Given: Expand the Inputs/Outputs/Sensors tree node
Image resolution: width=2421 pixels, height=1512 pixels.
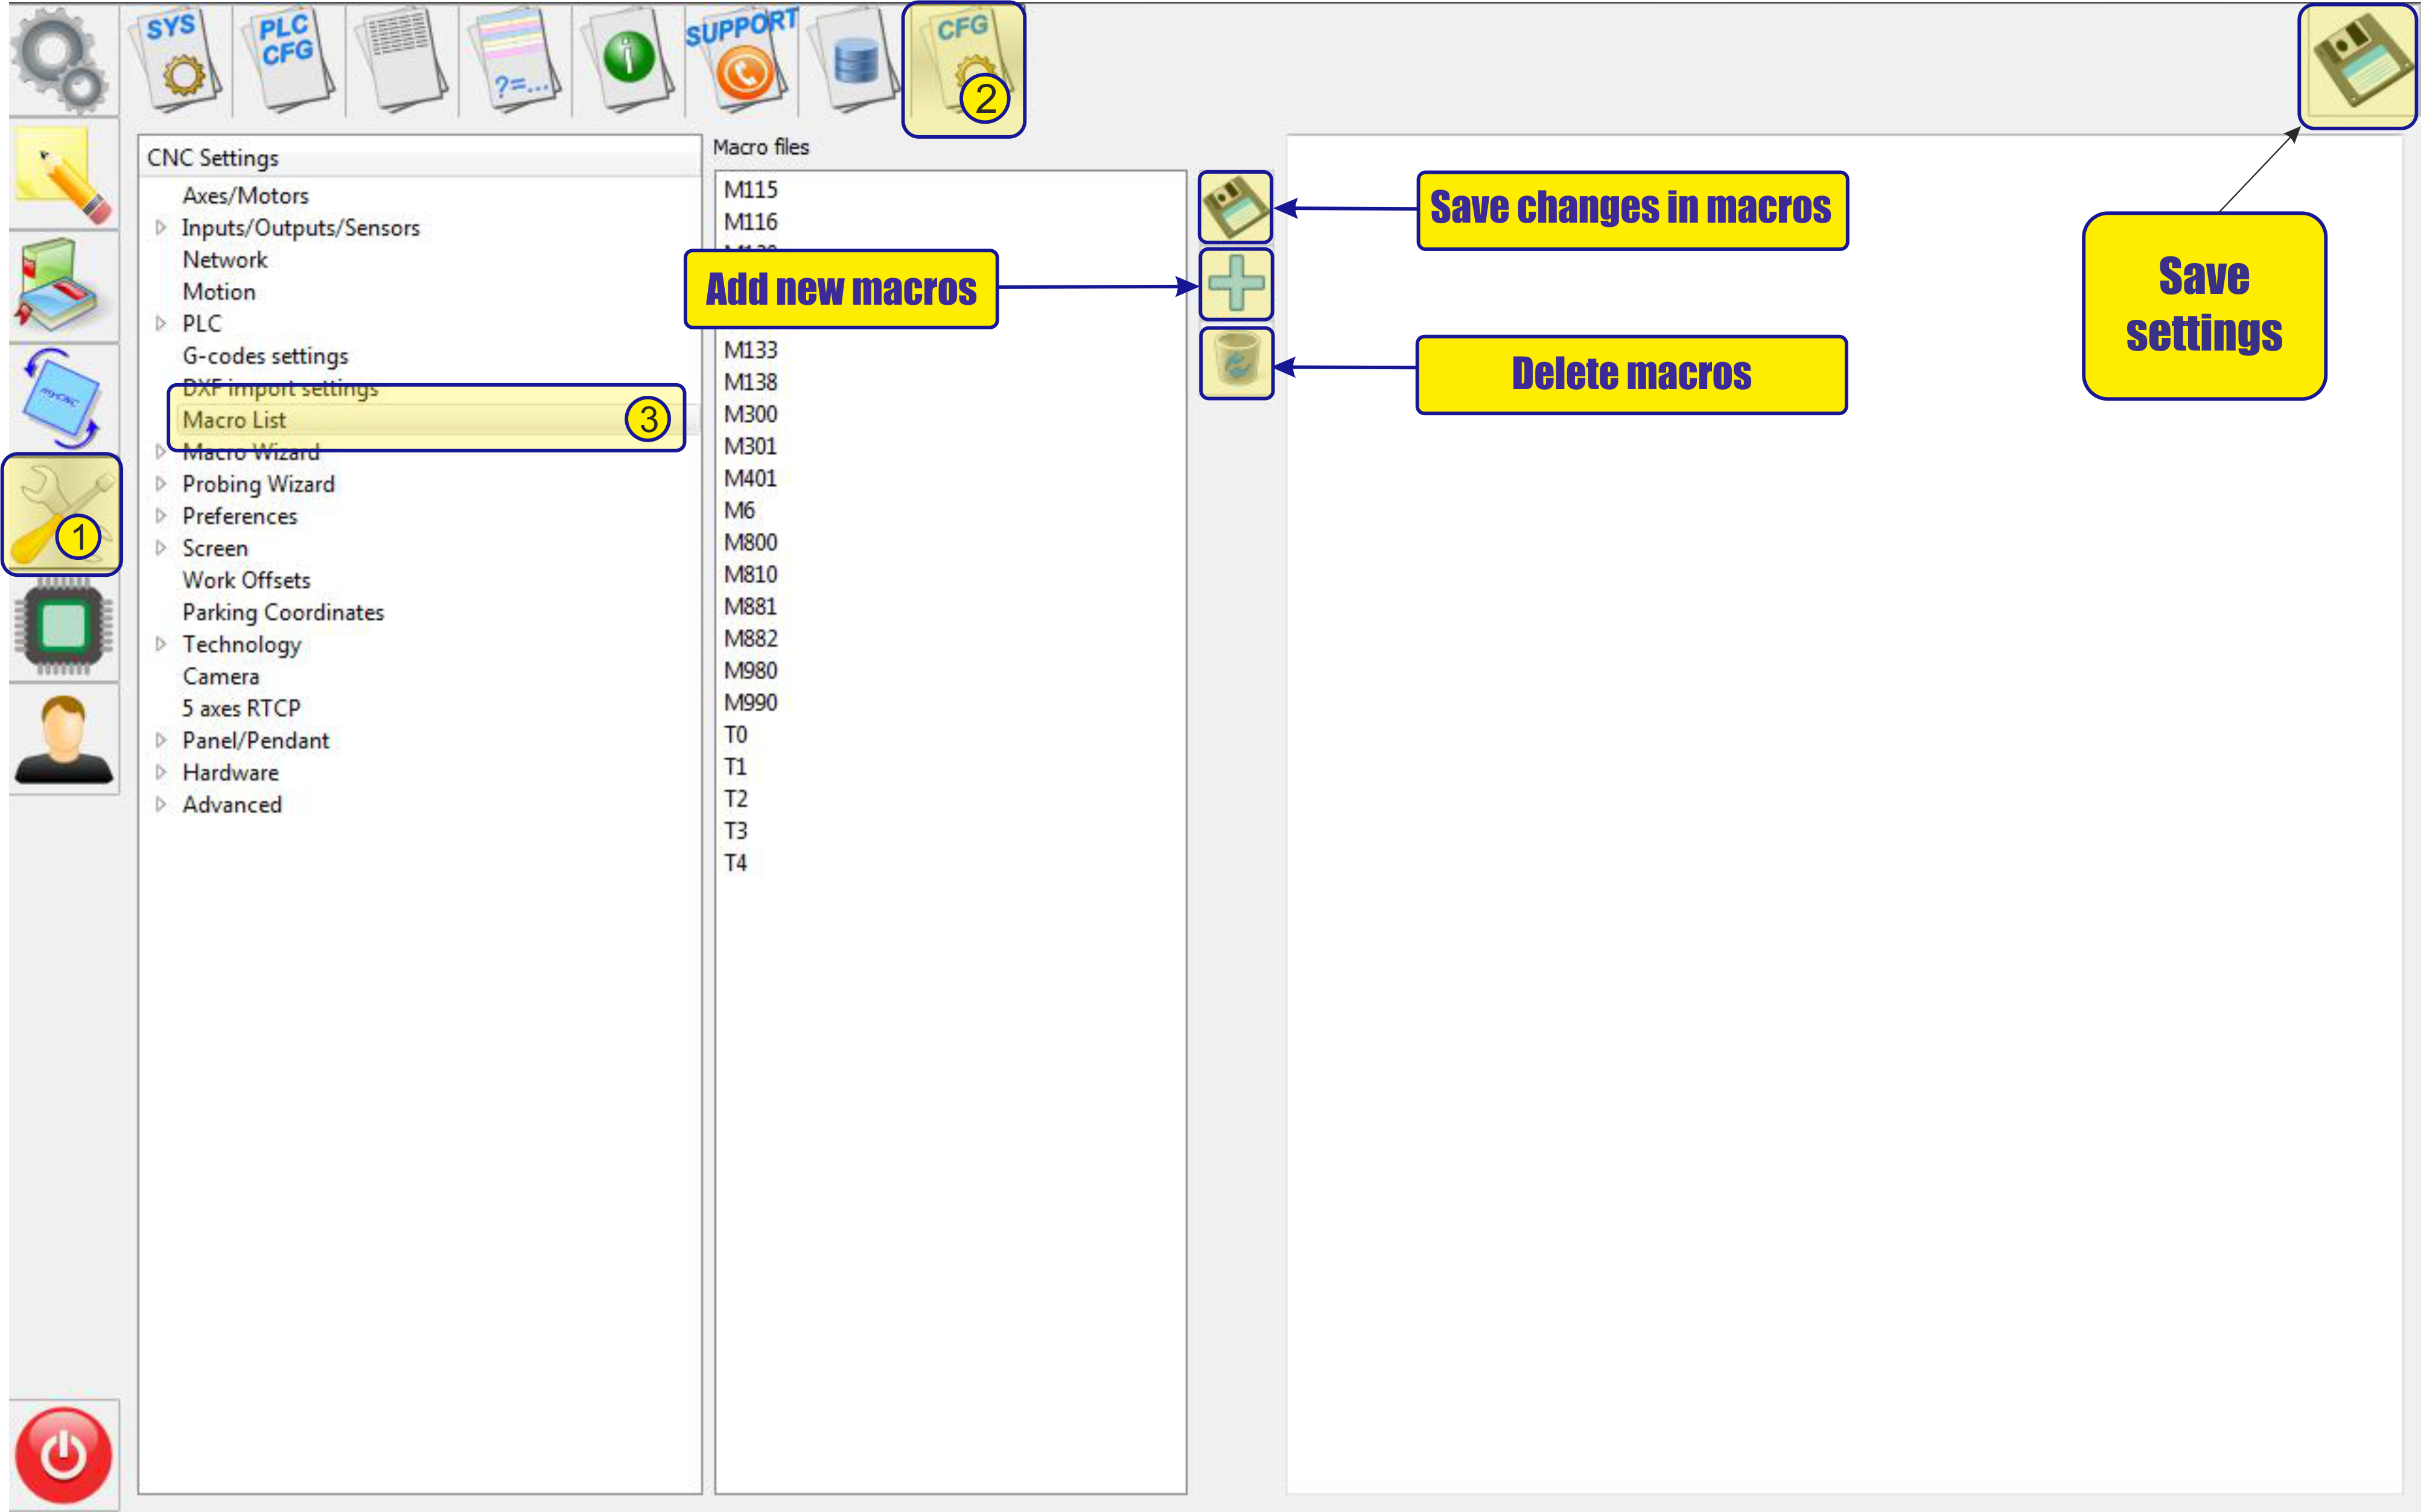Looking at the screenshot, I should 160,228.
